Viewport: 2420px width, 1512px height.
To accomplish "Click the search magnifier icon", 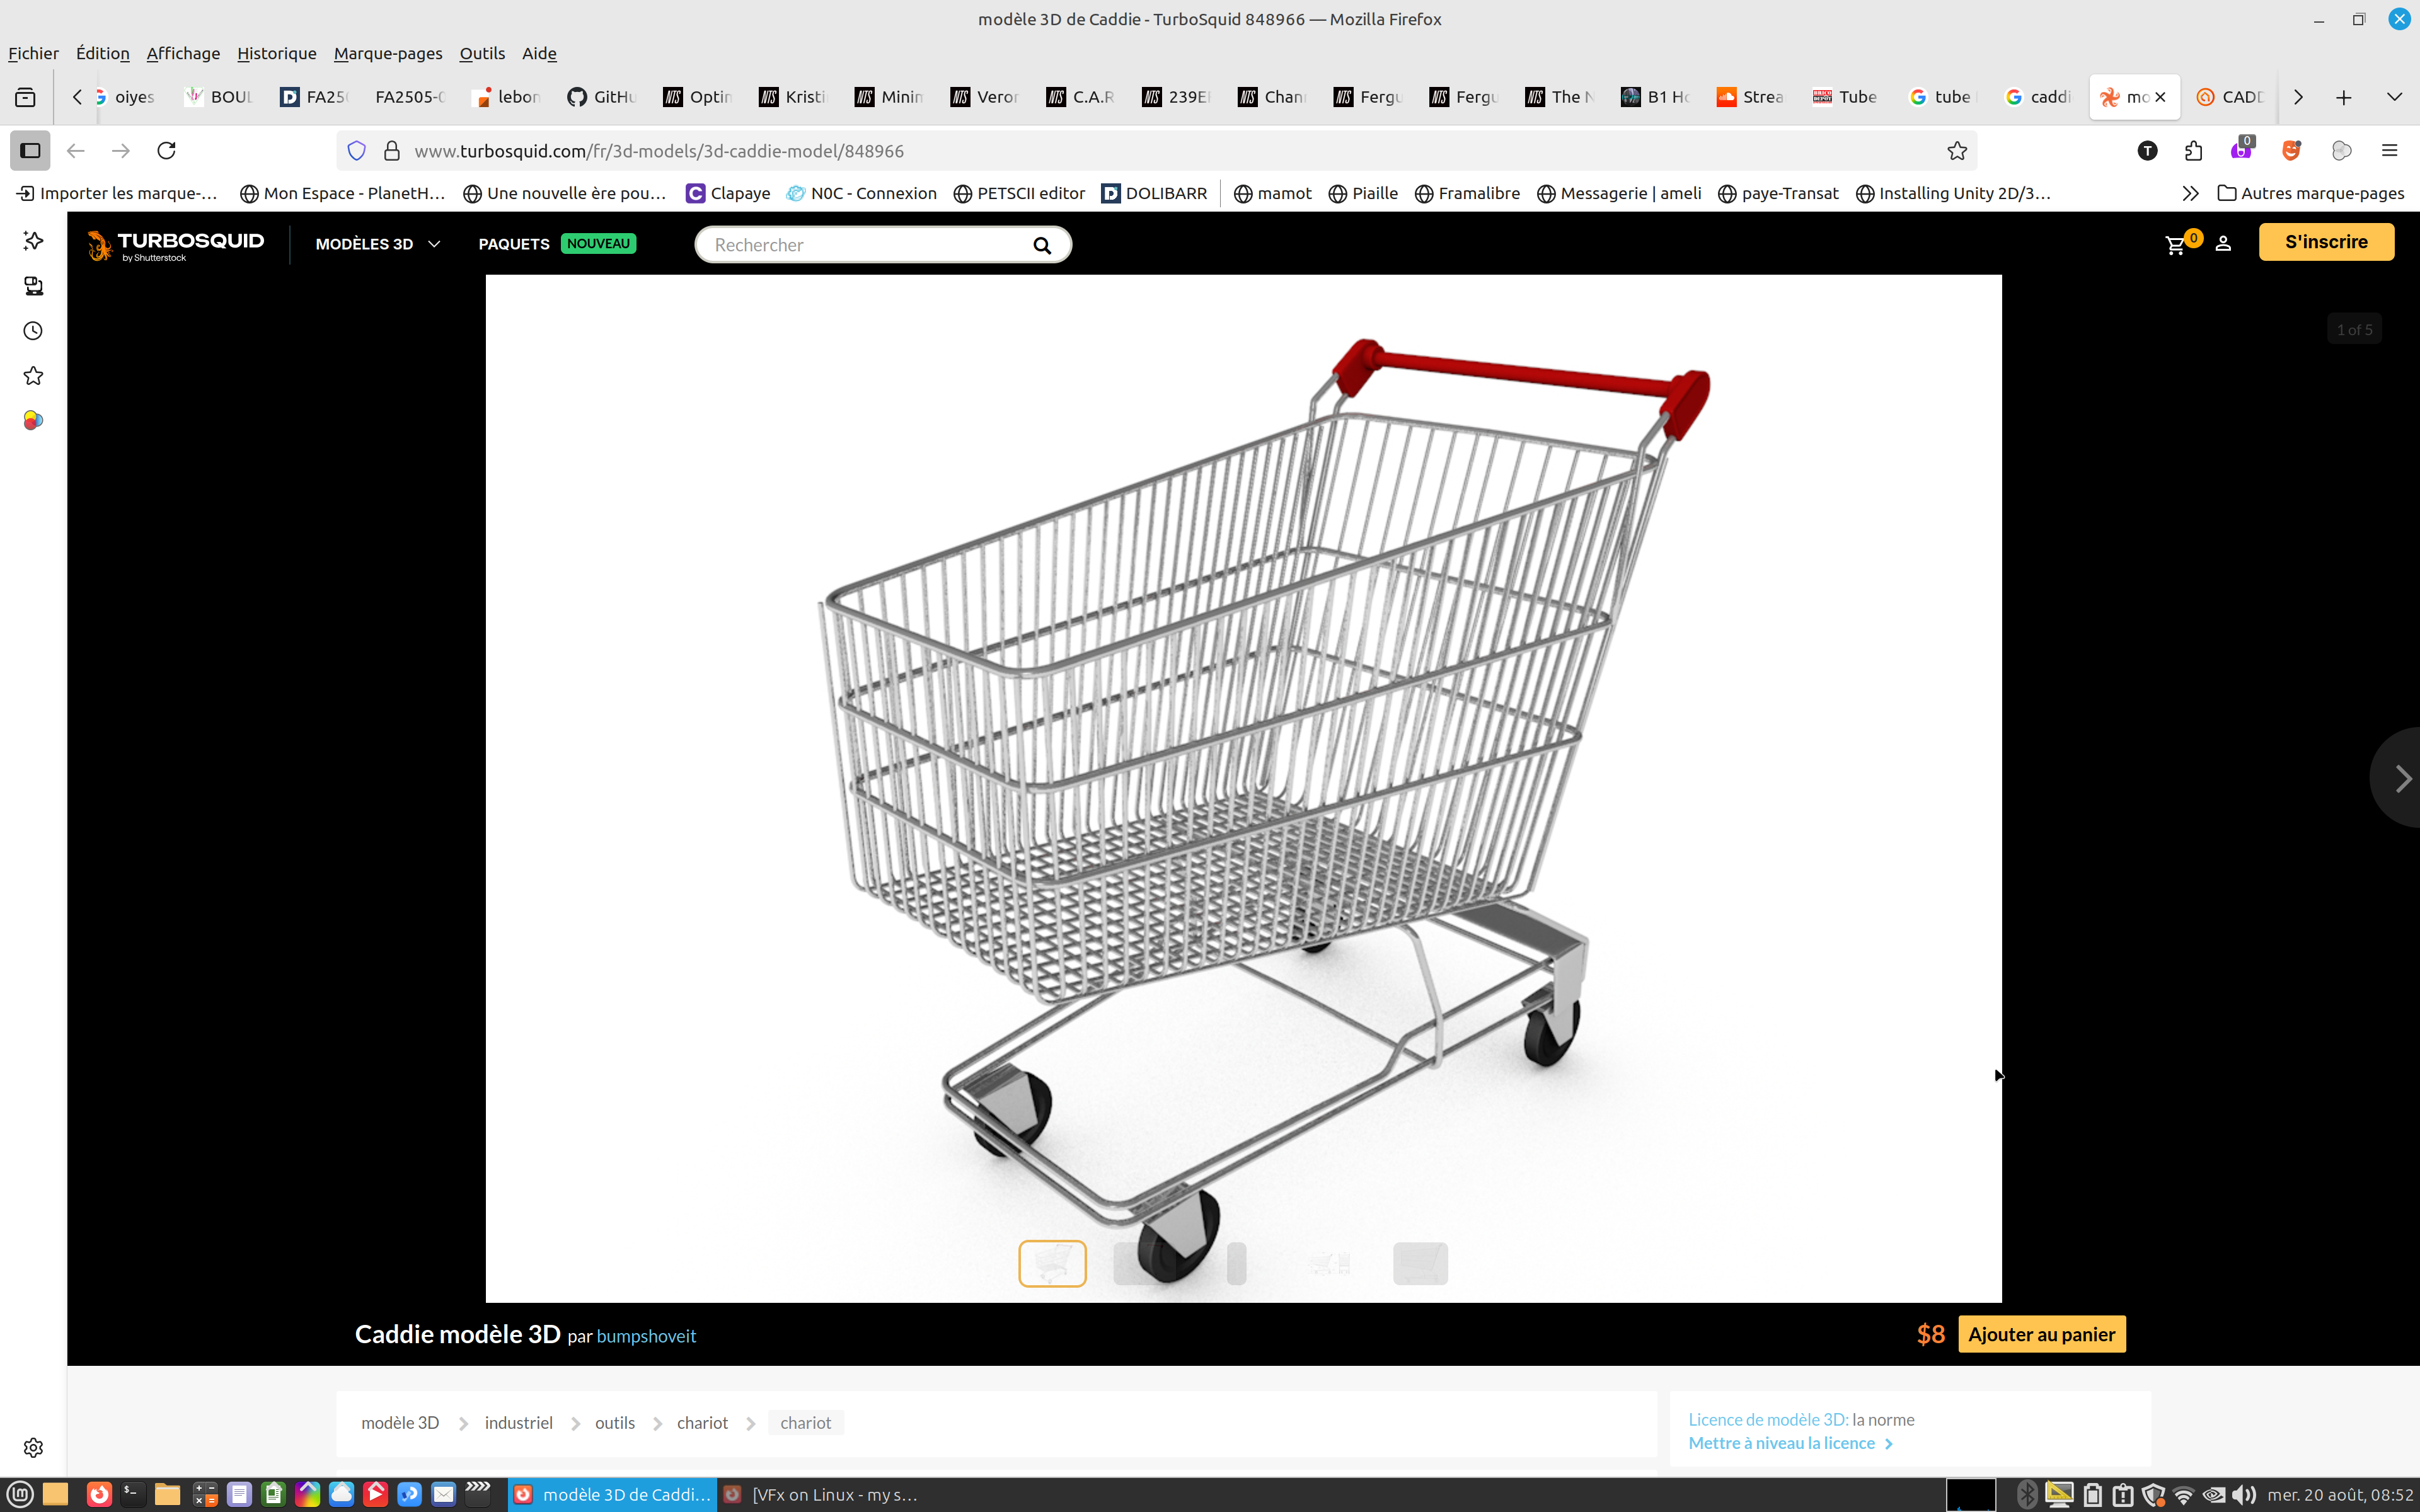I will [1042, 245].
